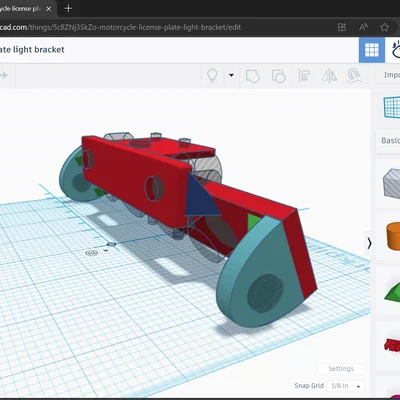Pick the red Text shape
The width and height of the screenshot is (400, 400).
coord(392,345)
